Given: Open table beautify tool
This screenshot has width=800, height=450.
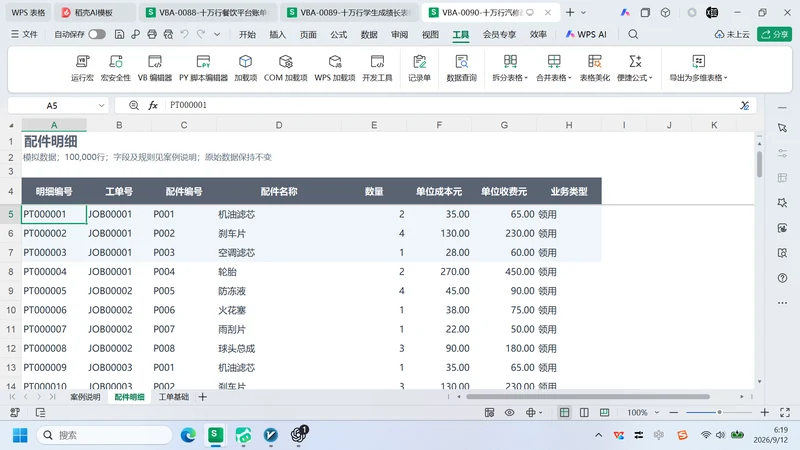Looking at the screenshot, I should (x=594, y=68).
